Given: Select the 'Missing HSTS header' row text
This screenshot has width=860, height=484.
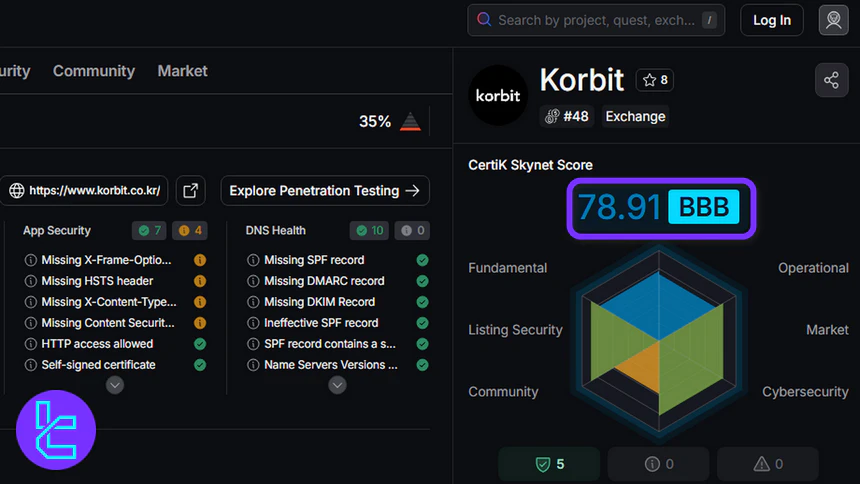Looking at the screenshot, I should click(x=97, y=281).
